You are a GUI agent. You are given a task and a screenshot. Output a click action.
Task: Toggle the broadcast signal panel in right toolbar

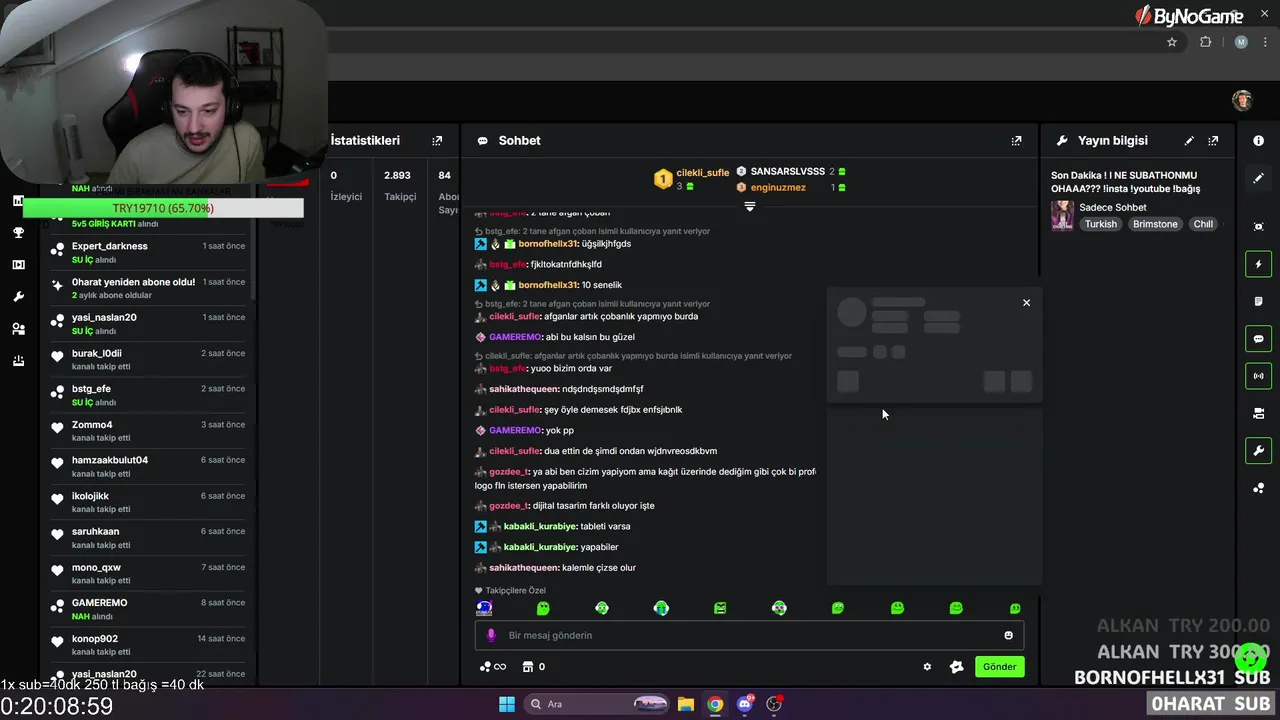click(x=1258, y=376)
